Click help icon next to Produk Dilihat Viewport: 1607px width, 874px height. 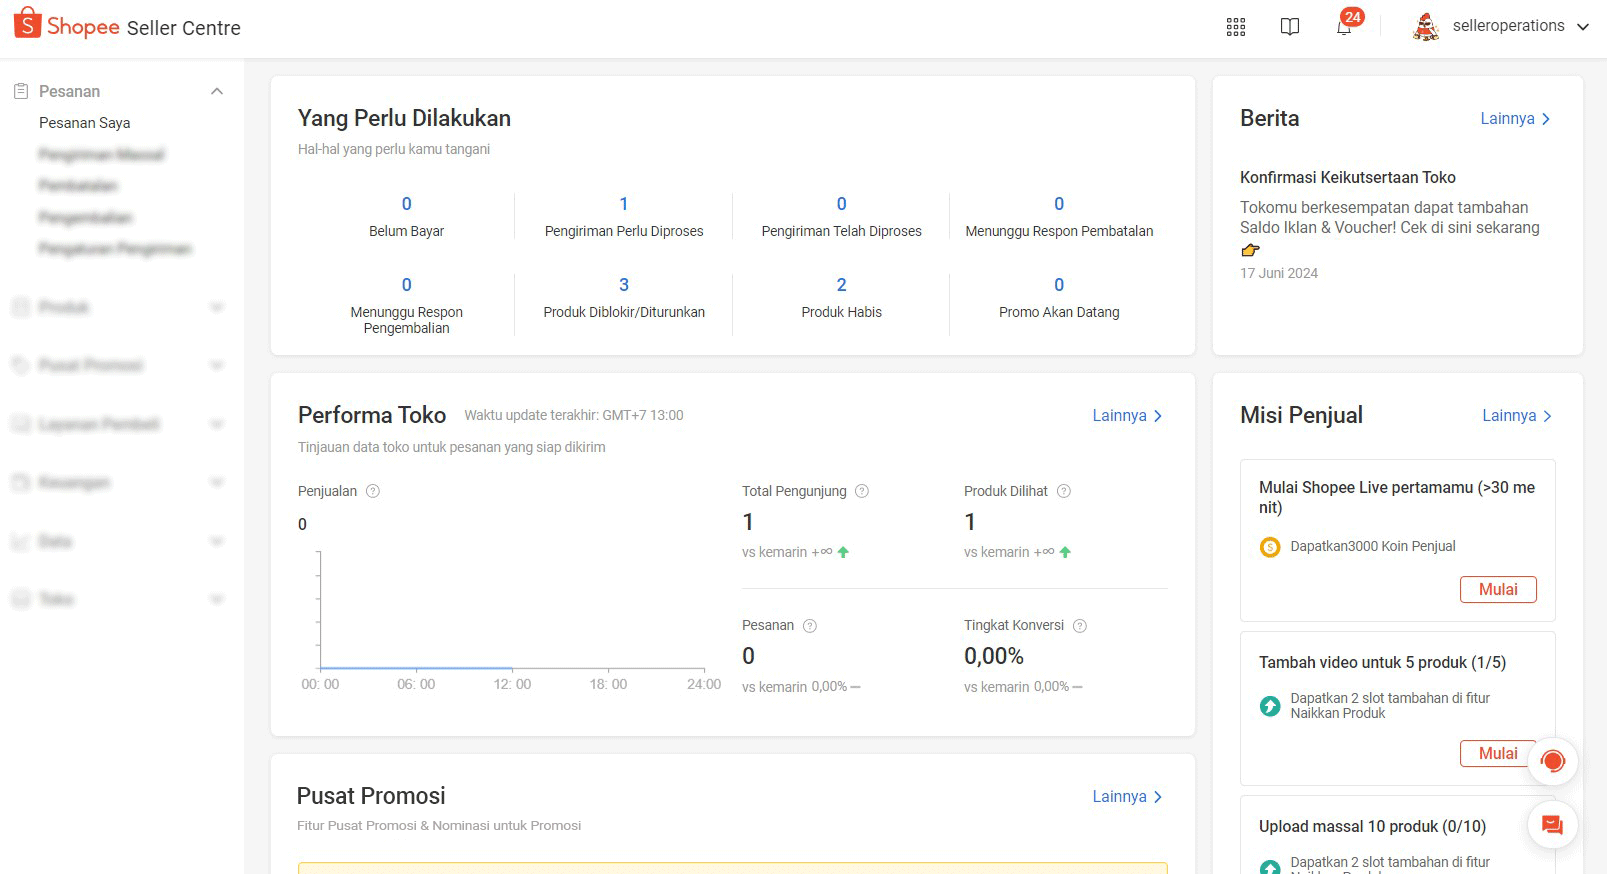click(x=1064, y=491)
